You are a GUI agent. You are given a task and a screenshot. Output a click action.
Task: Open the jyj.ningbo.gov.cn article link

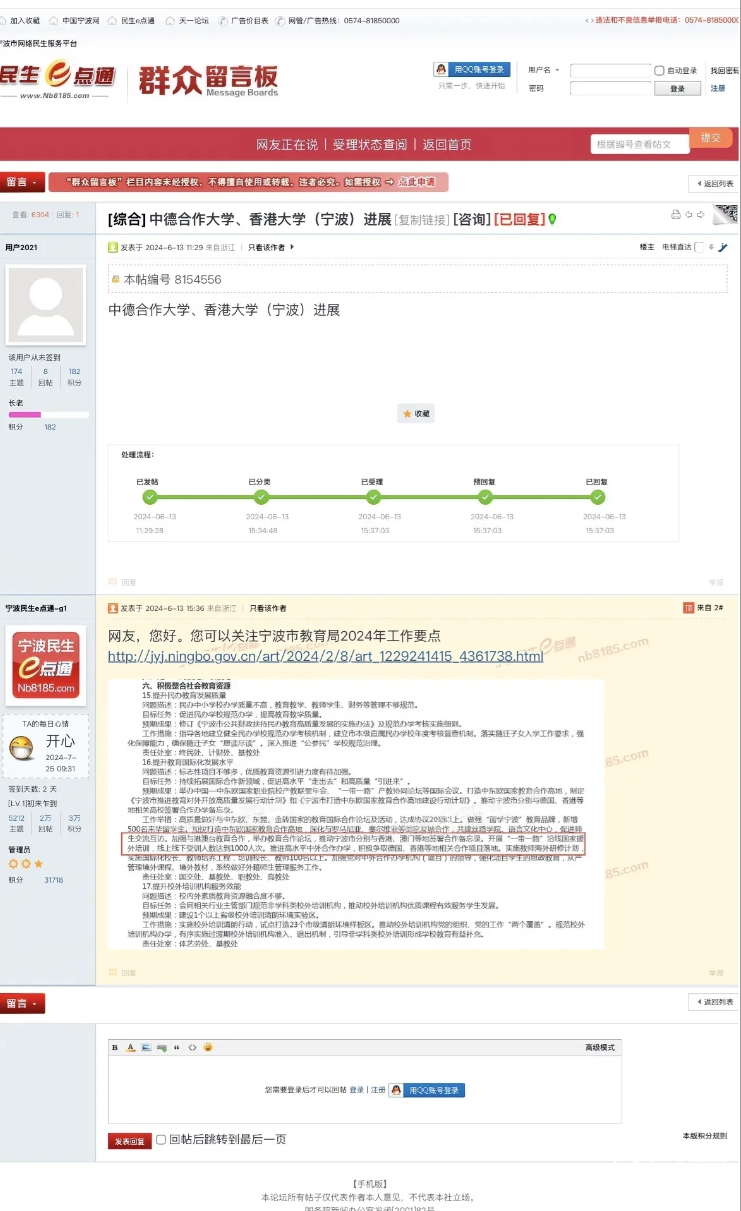pyautogui.click(x=326, y=656)
